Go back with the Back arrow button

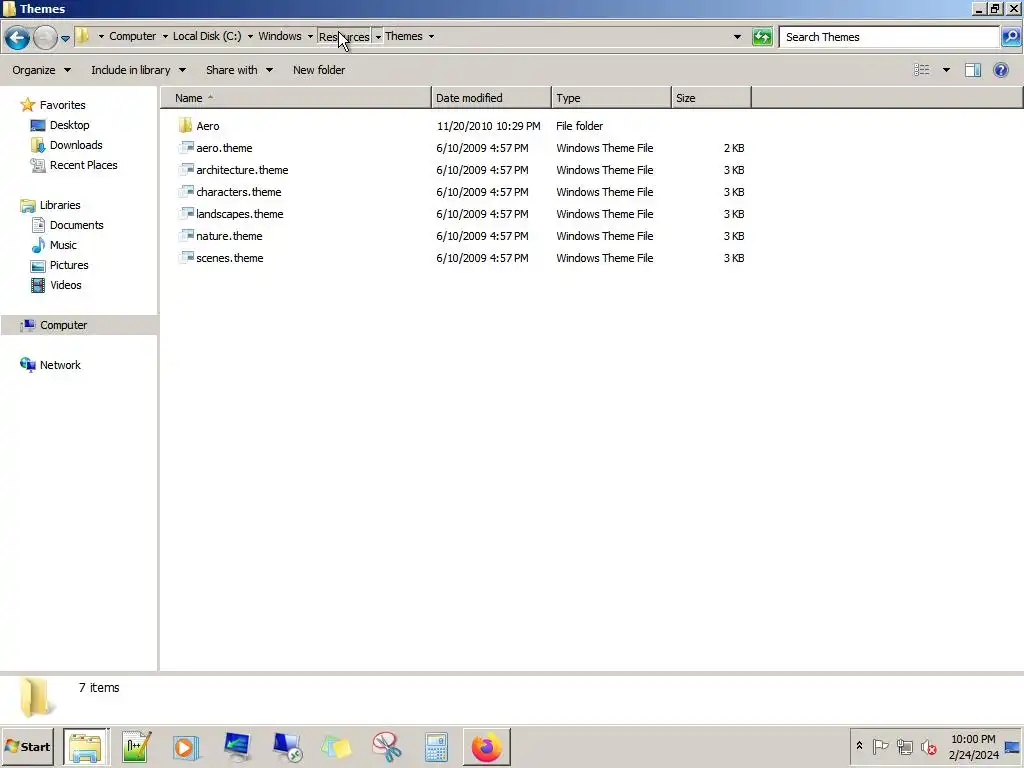coord(17,37)
